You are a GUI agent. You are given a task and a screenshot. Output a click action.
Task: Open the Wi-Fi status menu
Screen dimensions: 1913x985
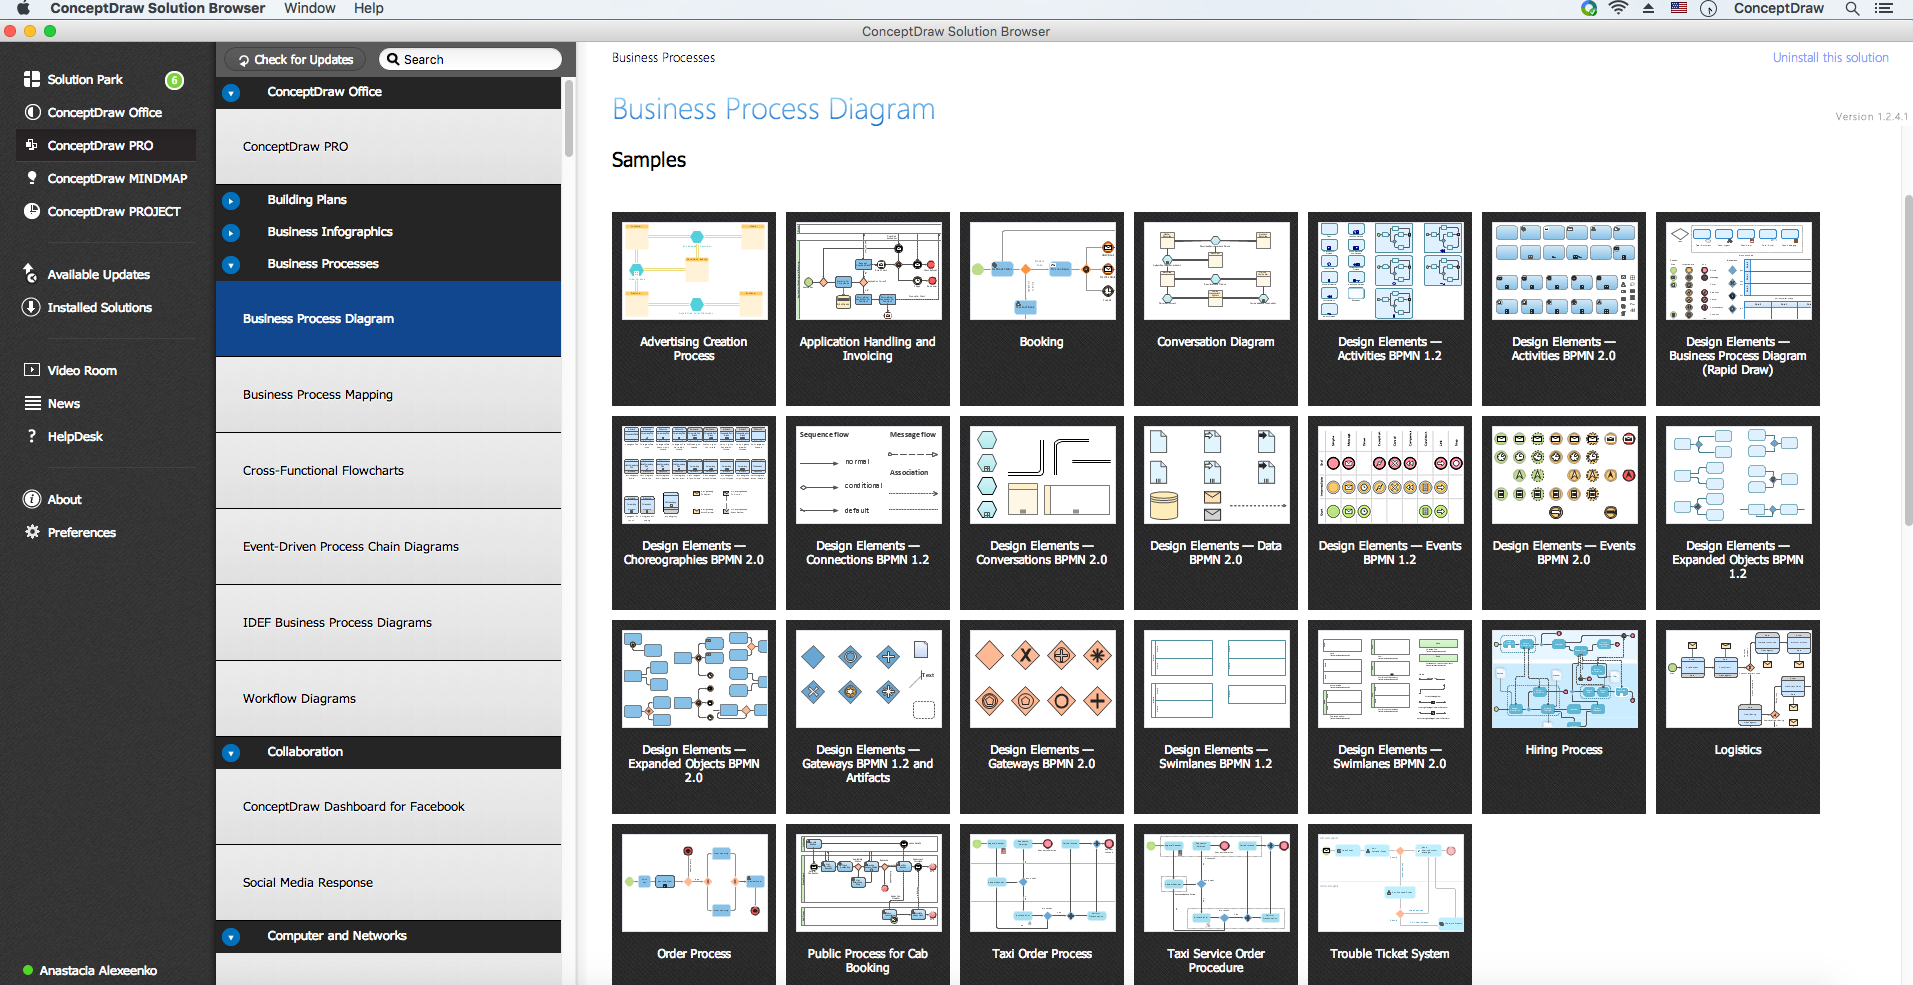coord(1618,8)
